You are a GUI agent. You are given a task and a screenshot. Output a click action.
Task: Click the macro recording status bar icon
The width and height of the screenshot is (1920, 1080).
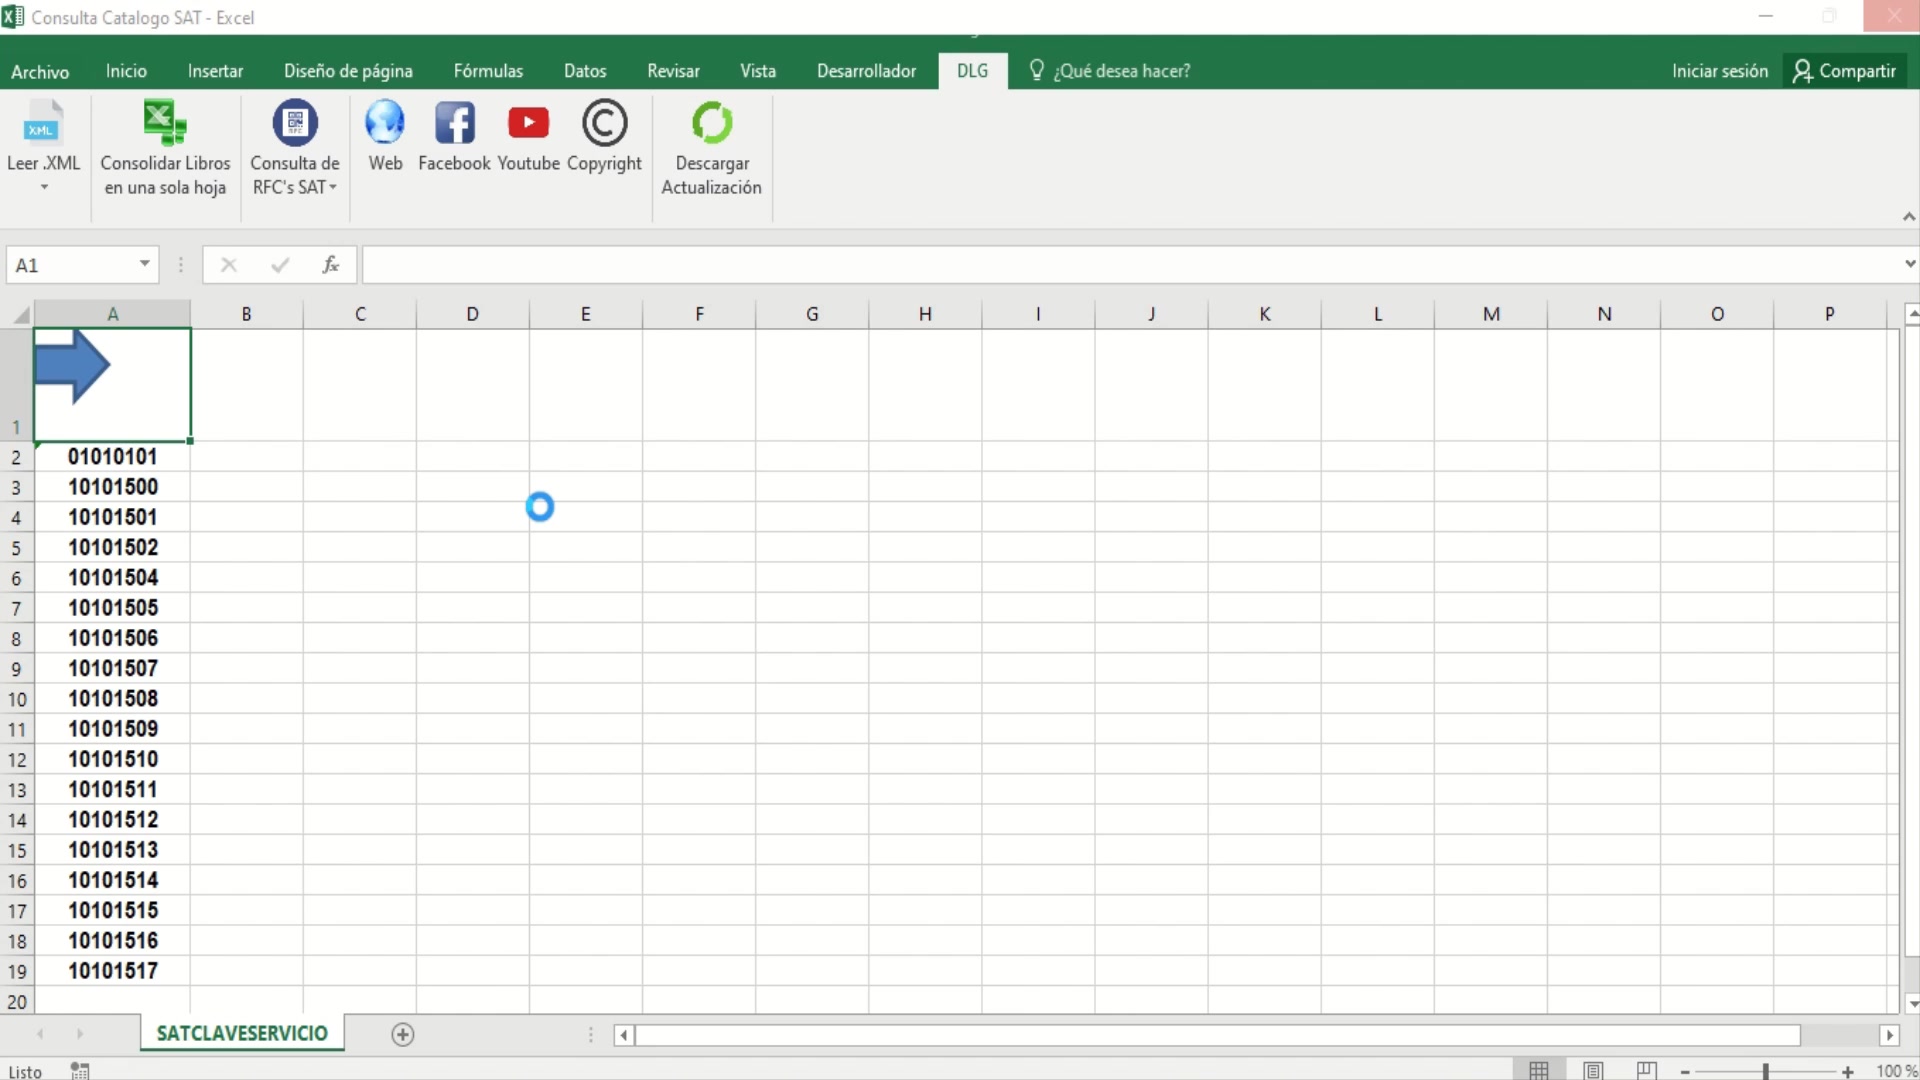(x=80, y=1071)
